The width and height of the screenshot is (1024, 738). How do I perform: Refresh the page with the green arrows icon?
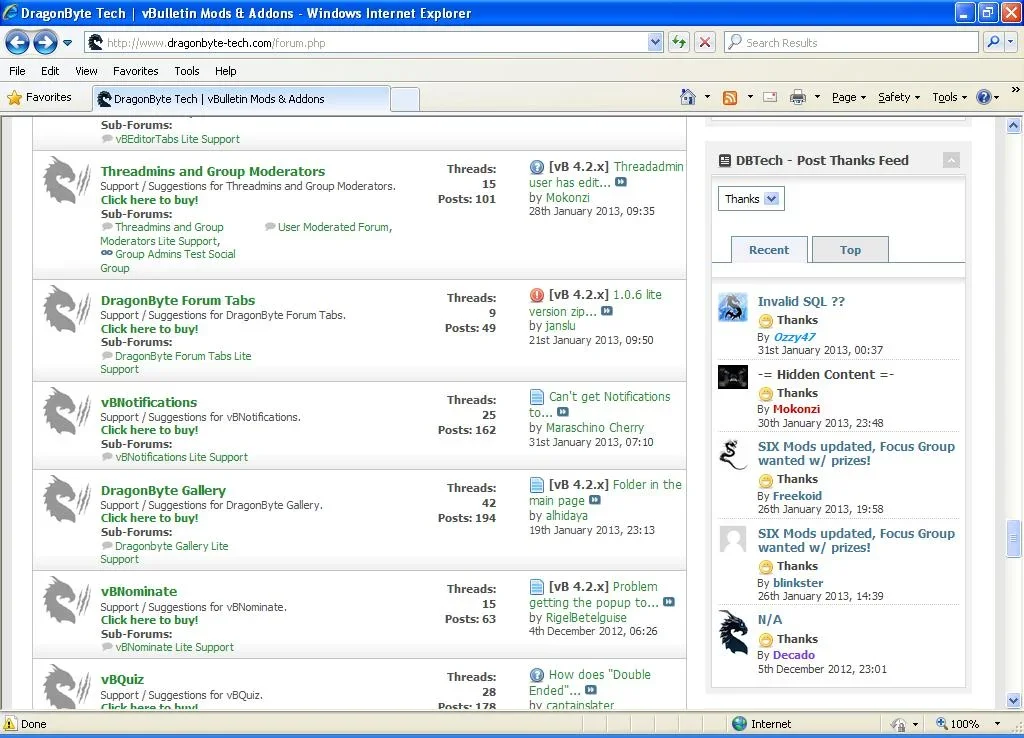pos(679,42)
